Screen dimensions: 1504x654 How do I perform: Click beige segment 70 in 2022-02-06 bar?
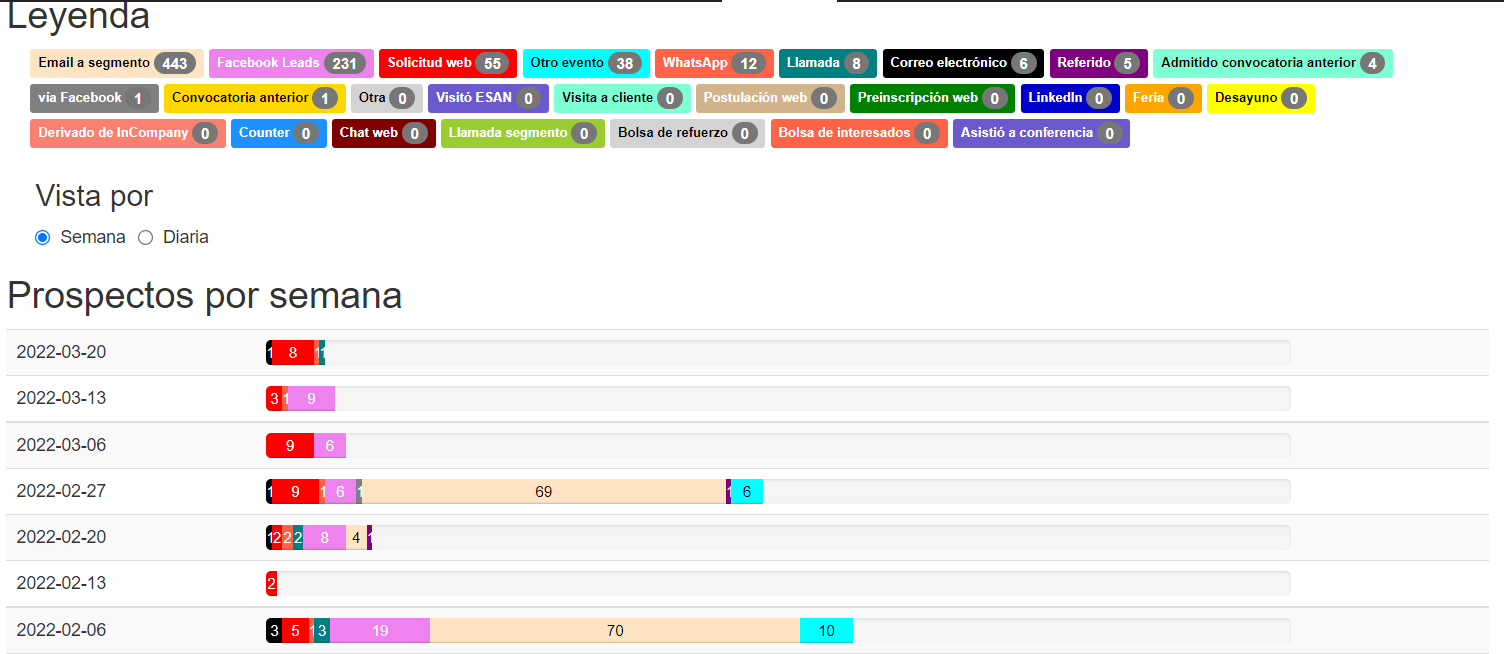click(615, 630)
